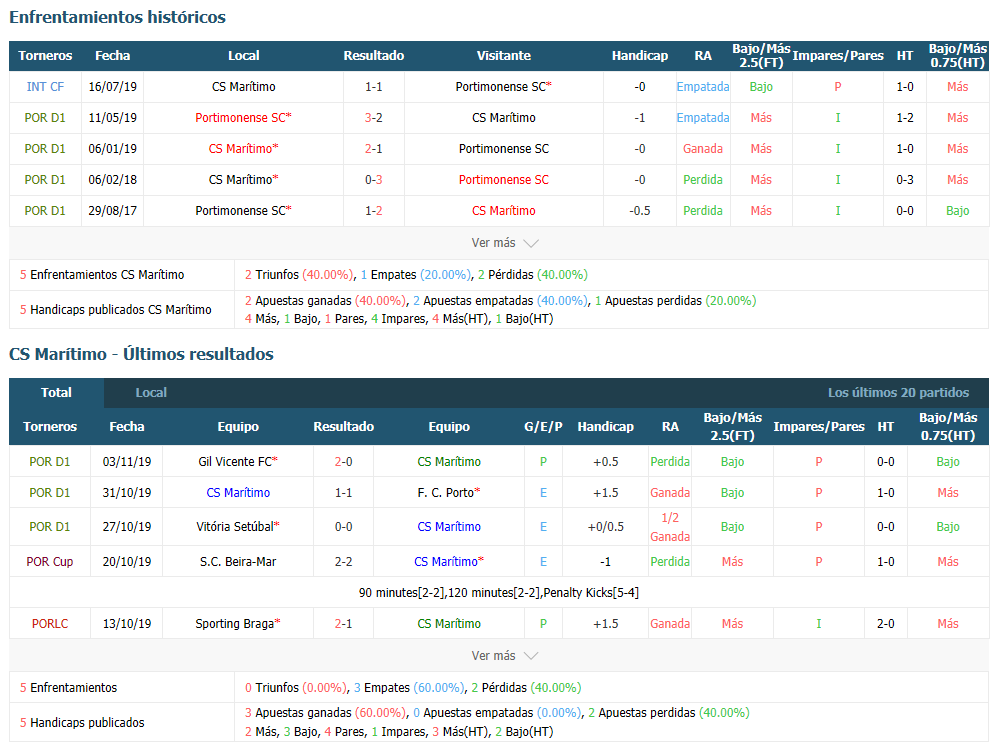Select result 2-2 versus S.C. Beira-Mar
This screenshot has height=745, width=1001.
pyautogui.click(x=343, y=562)
